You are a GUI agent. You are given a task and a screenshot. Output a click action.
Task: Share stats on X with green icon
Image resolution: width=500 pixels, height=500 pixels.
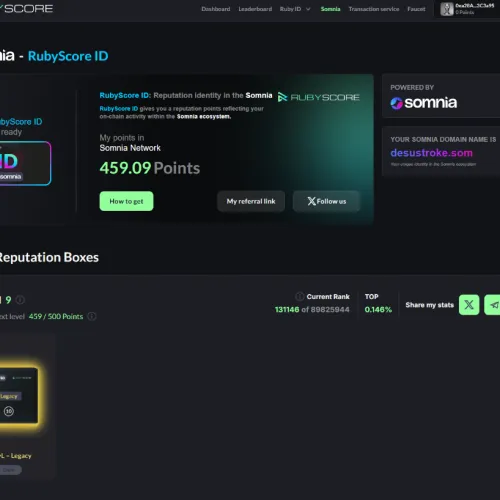[x=469, y=305]
